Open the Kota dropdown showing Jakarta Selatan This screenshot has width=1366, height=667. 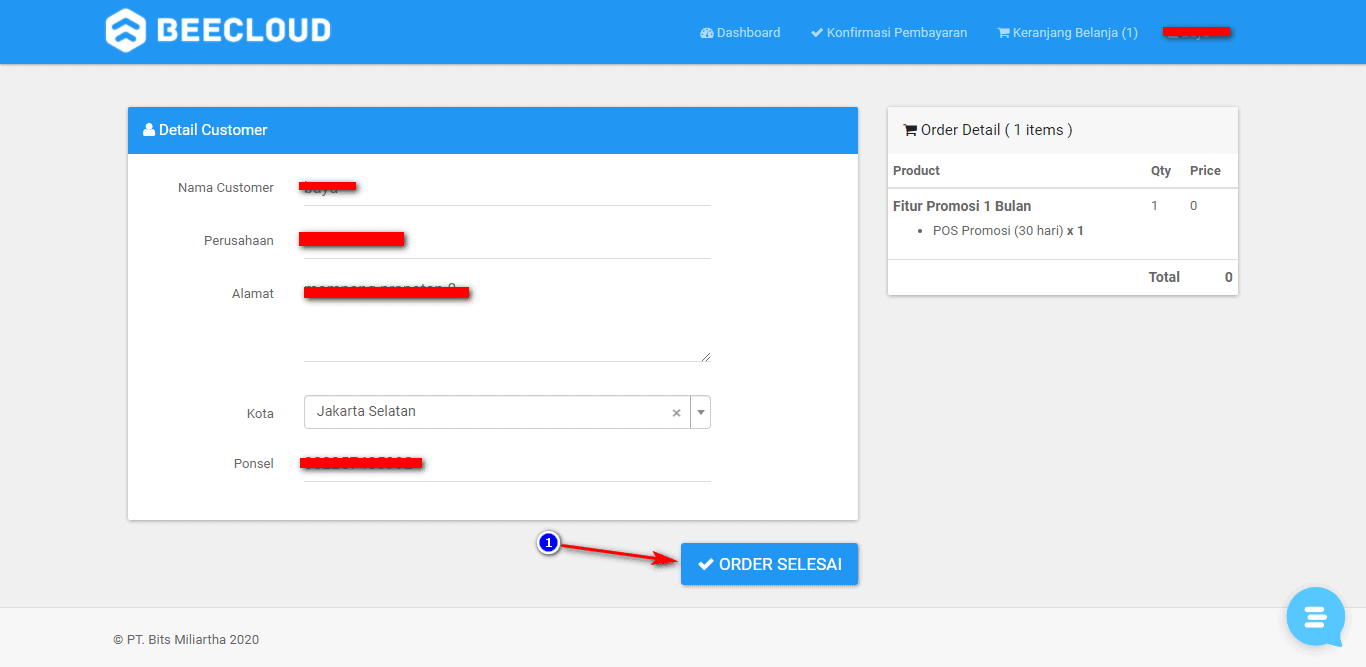[507, 412]
